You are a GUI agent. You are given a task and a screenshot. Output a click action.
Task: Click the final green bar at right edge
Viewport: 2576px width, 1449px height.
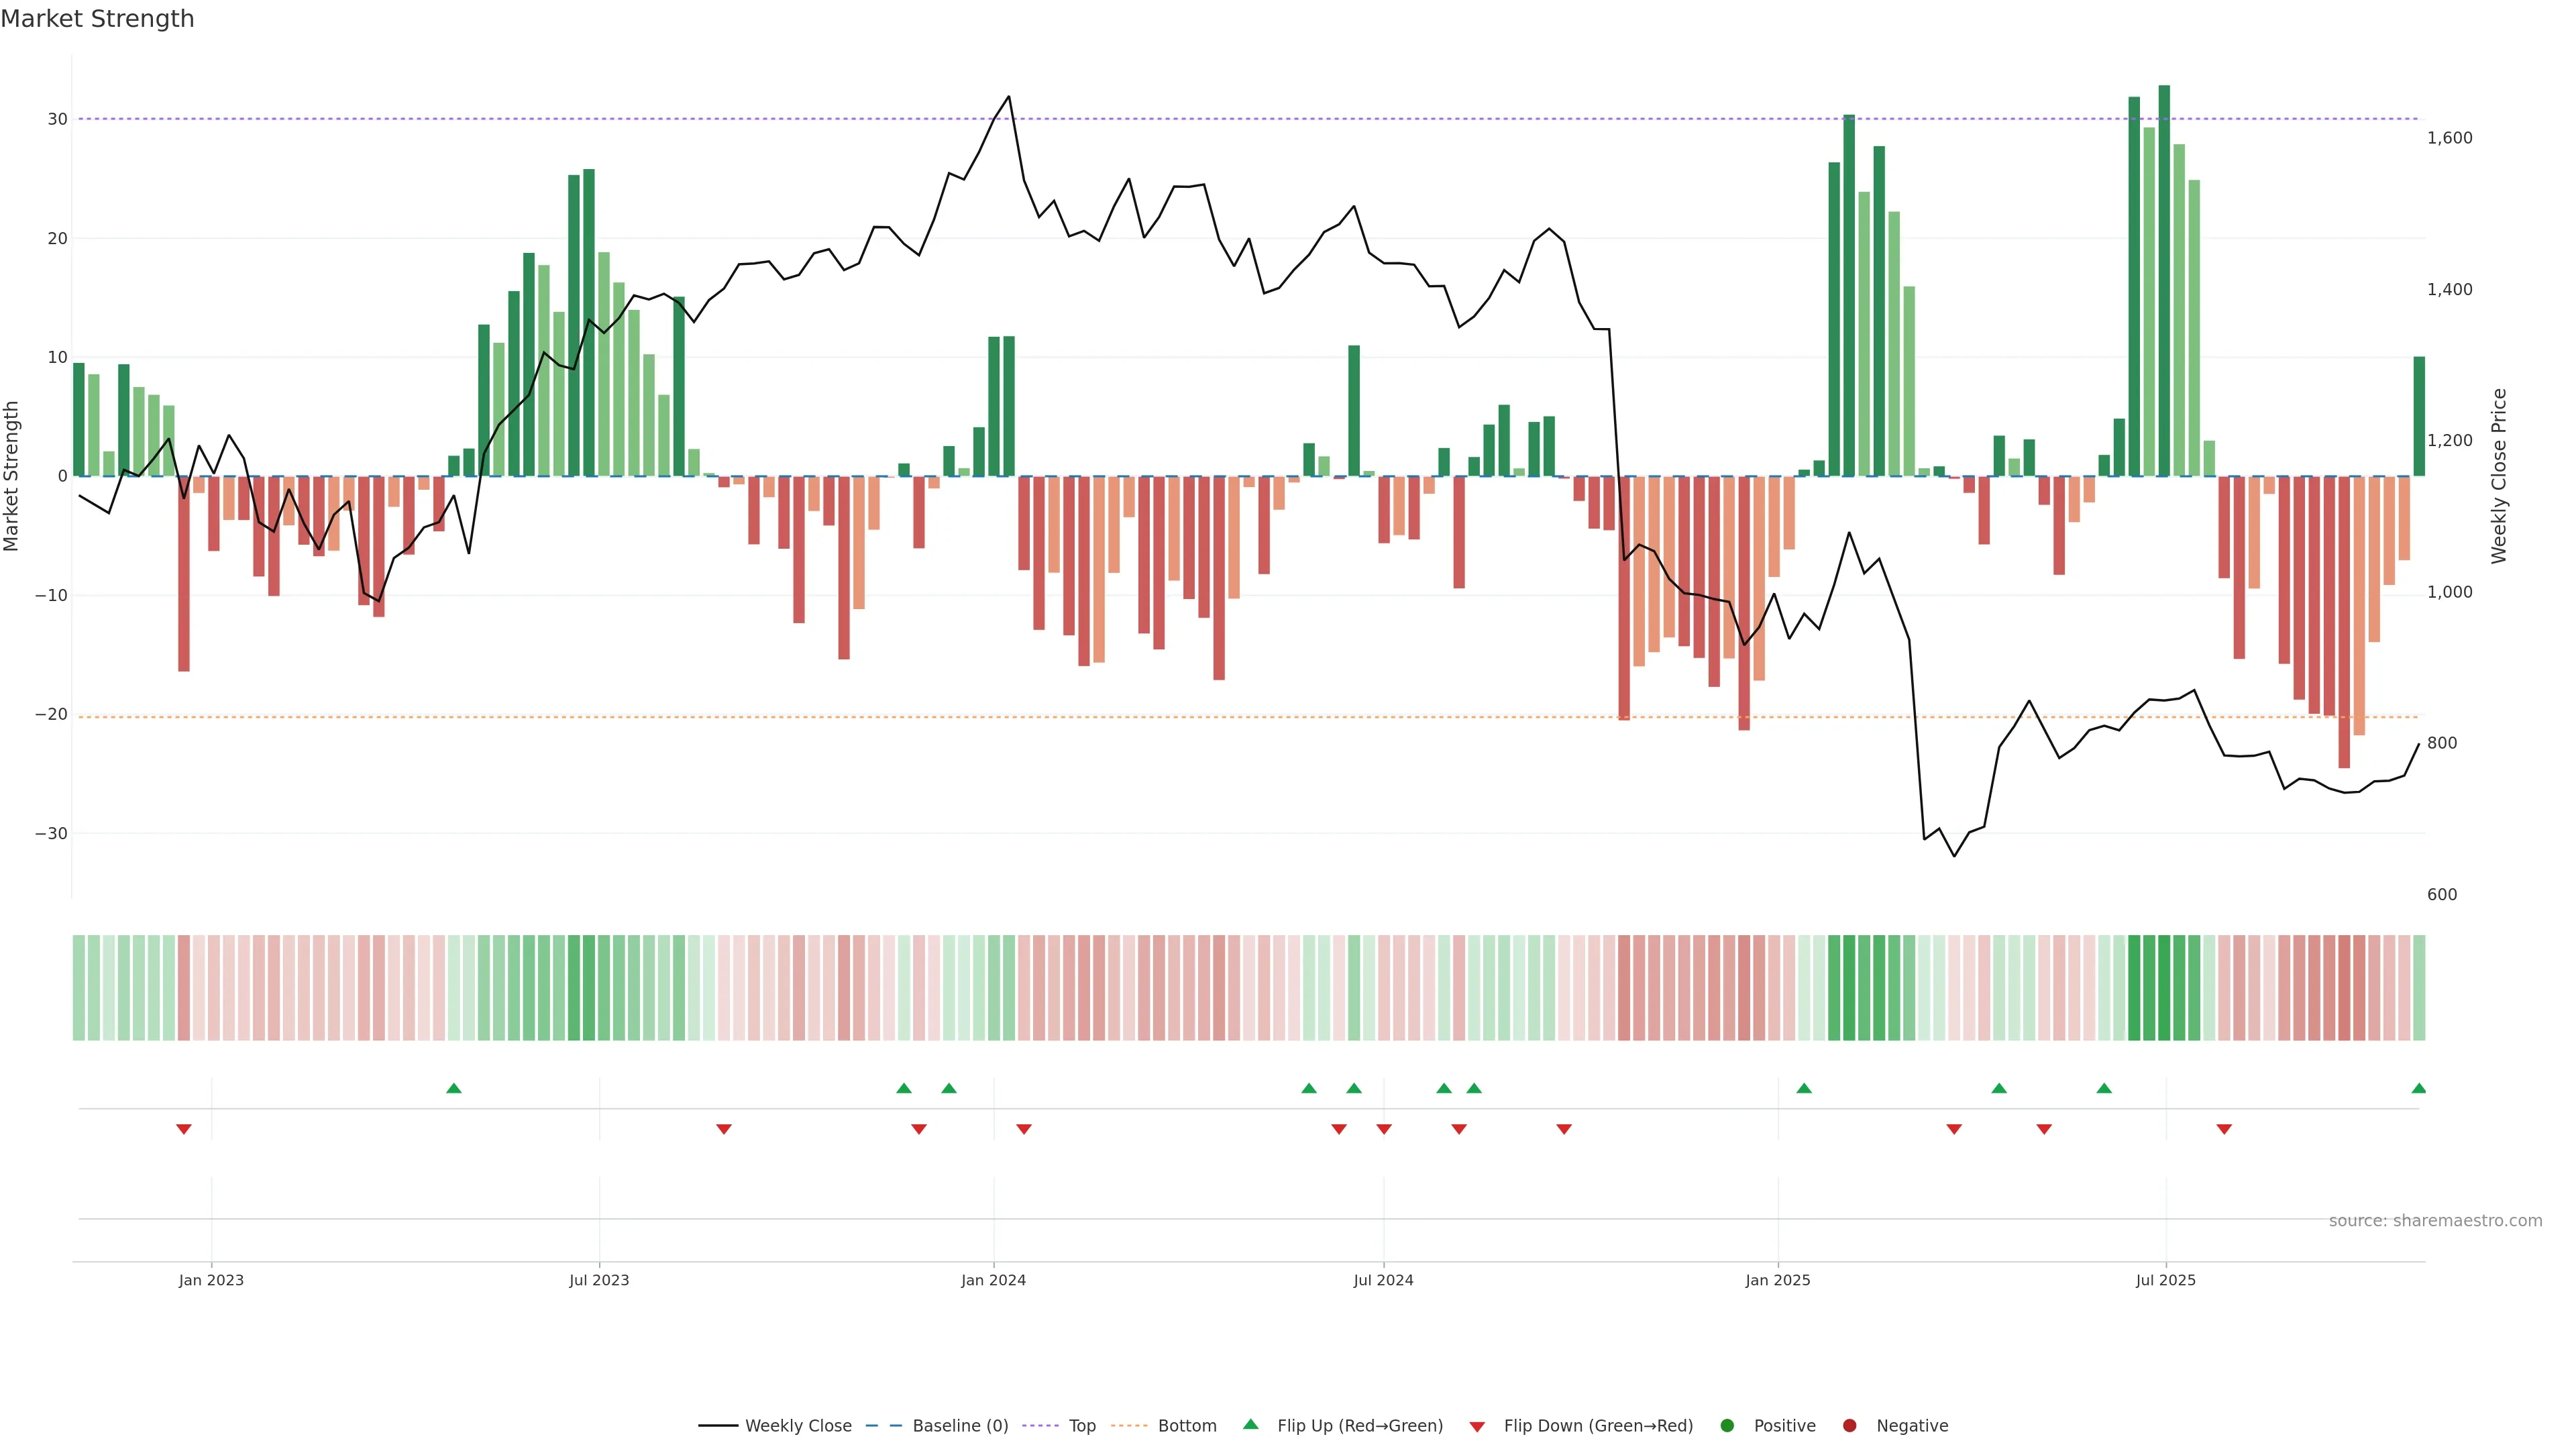pos(2419,416)
